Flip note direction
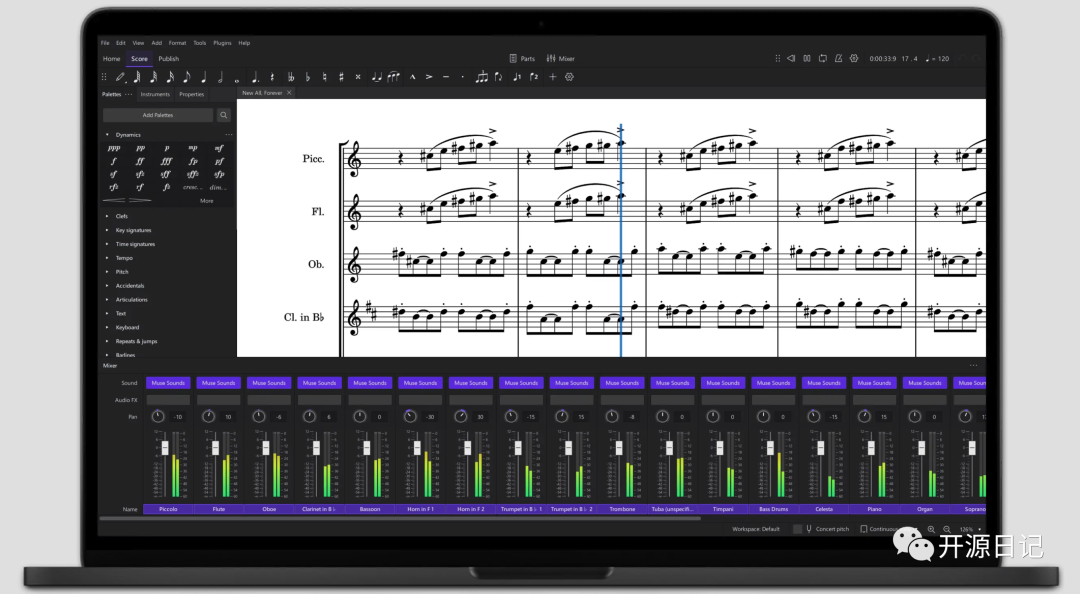 (499, 77)
